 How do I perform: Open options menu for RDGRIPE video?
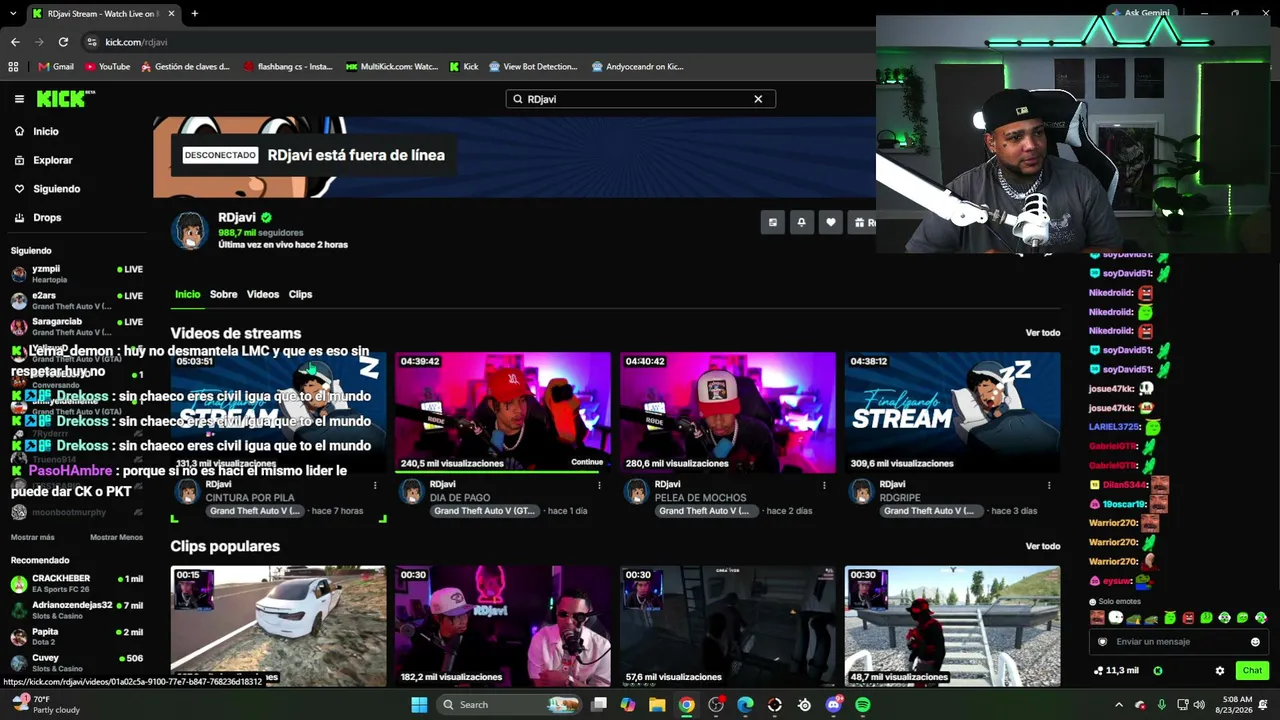1050,485
